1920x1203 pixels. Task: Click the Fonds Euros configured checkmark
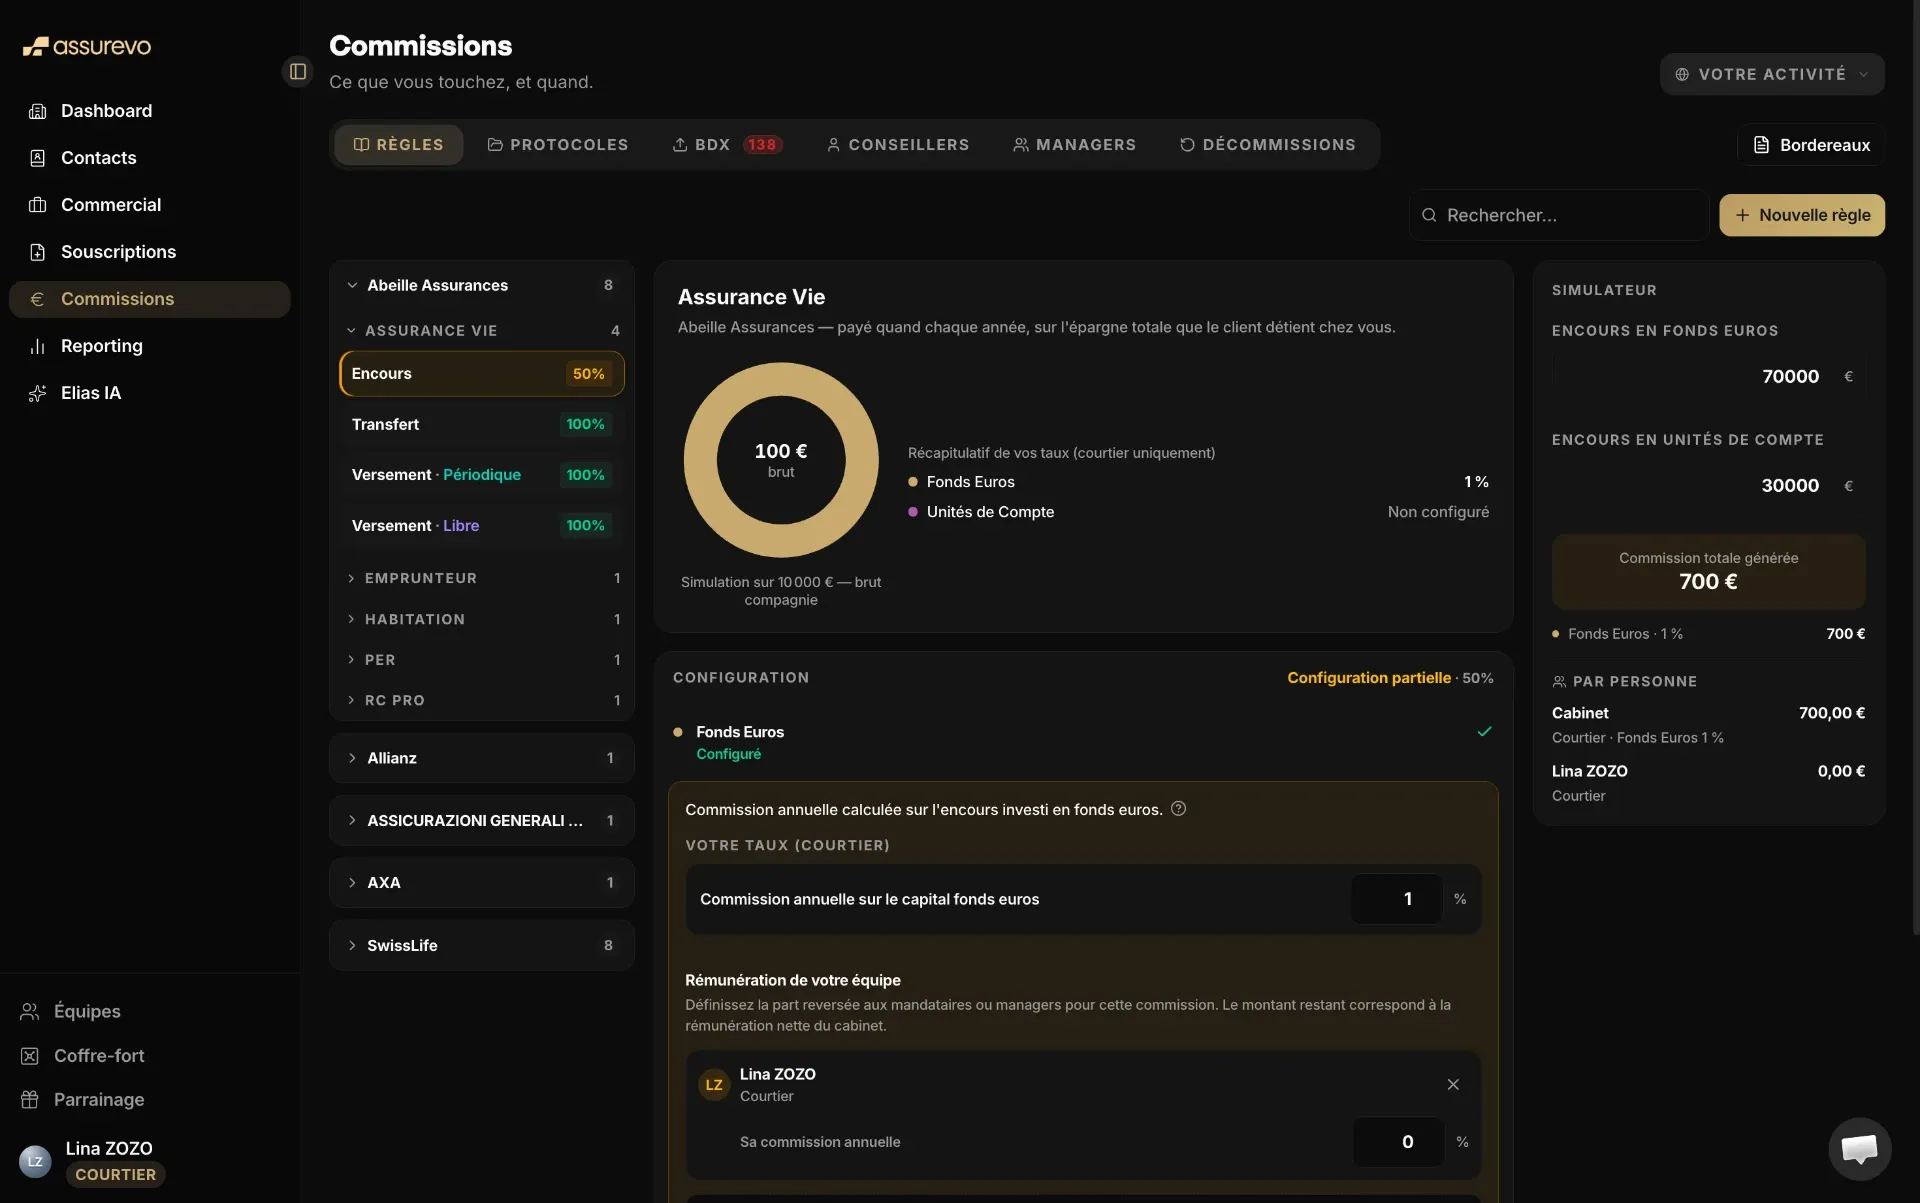[x=1485, y=732]
